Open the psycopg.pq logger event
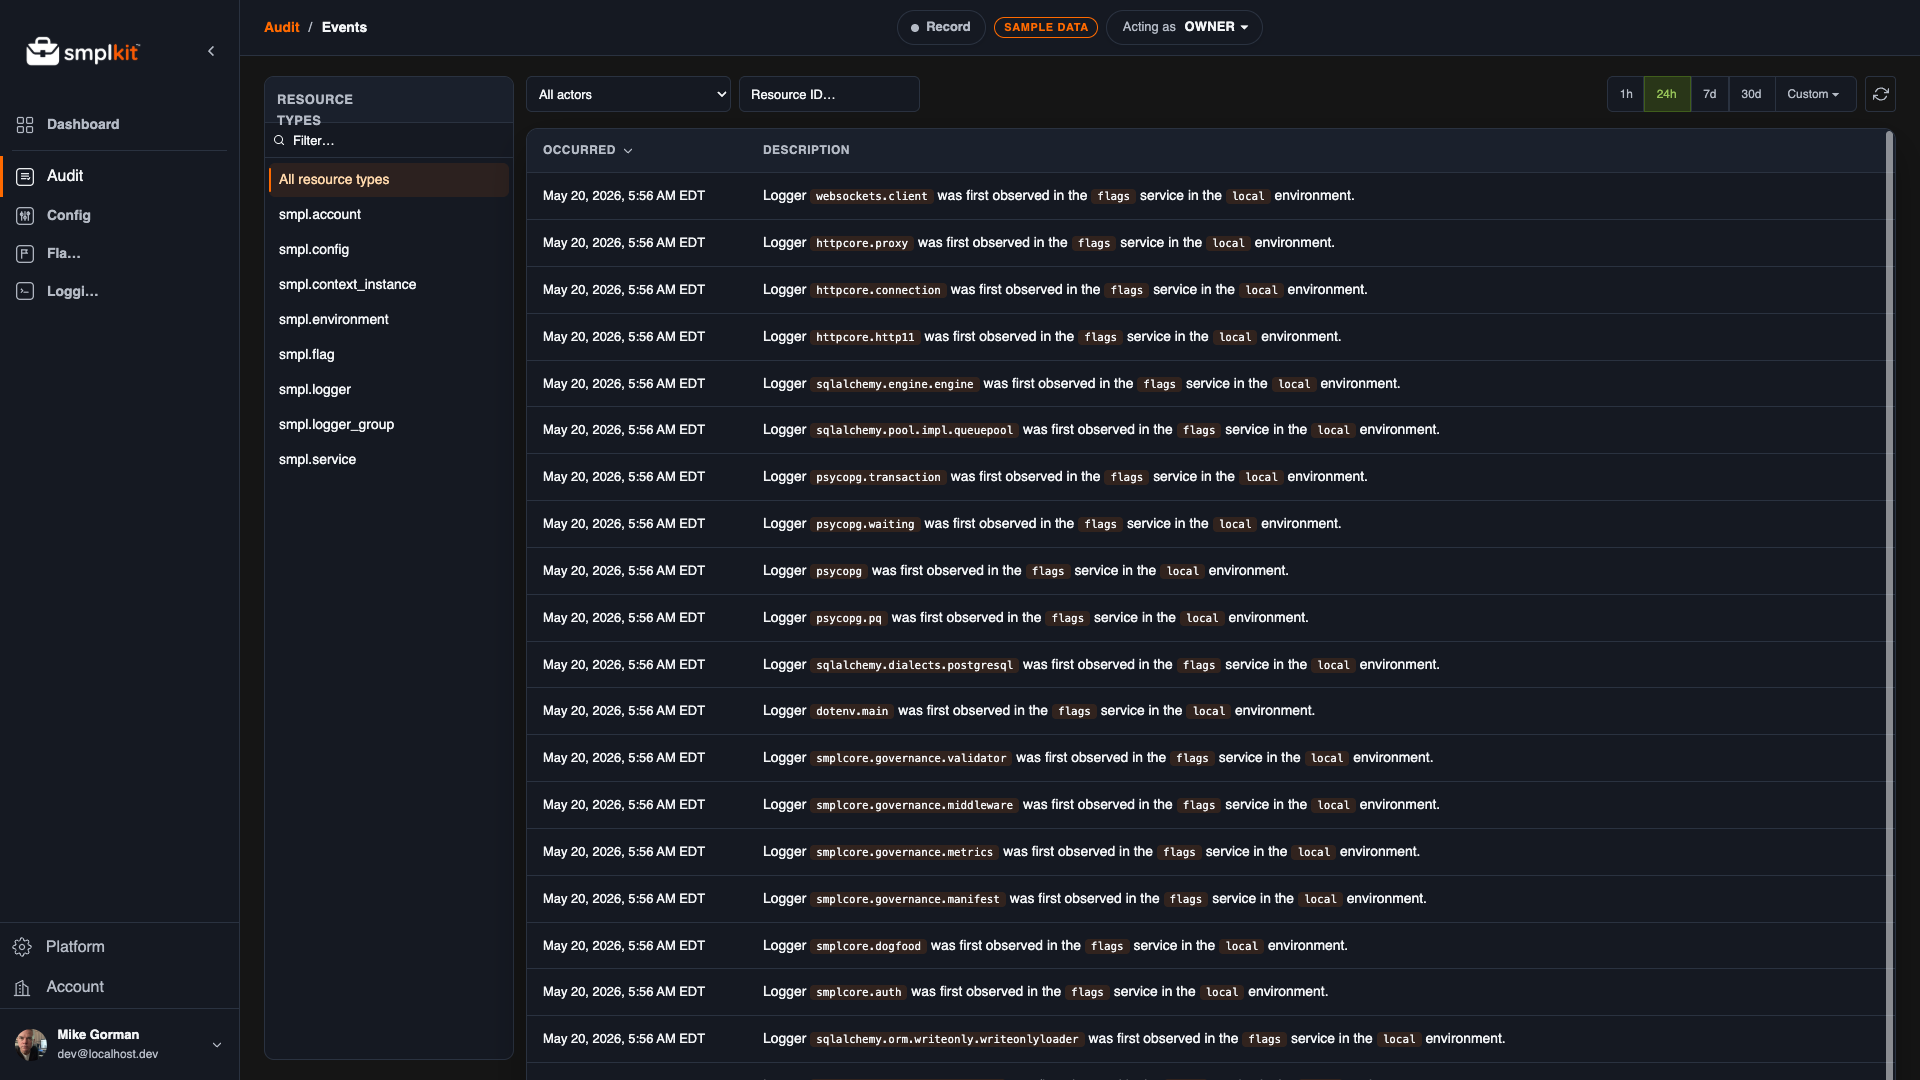Screen dimensions: 1920x1080 pos(1206,618)
